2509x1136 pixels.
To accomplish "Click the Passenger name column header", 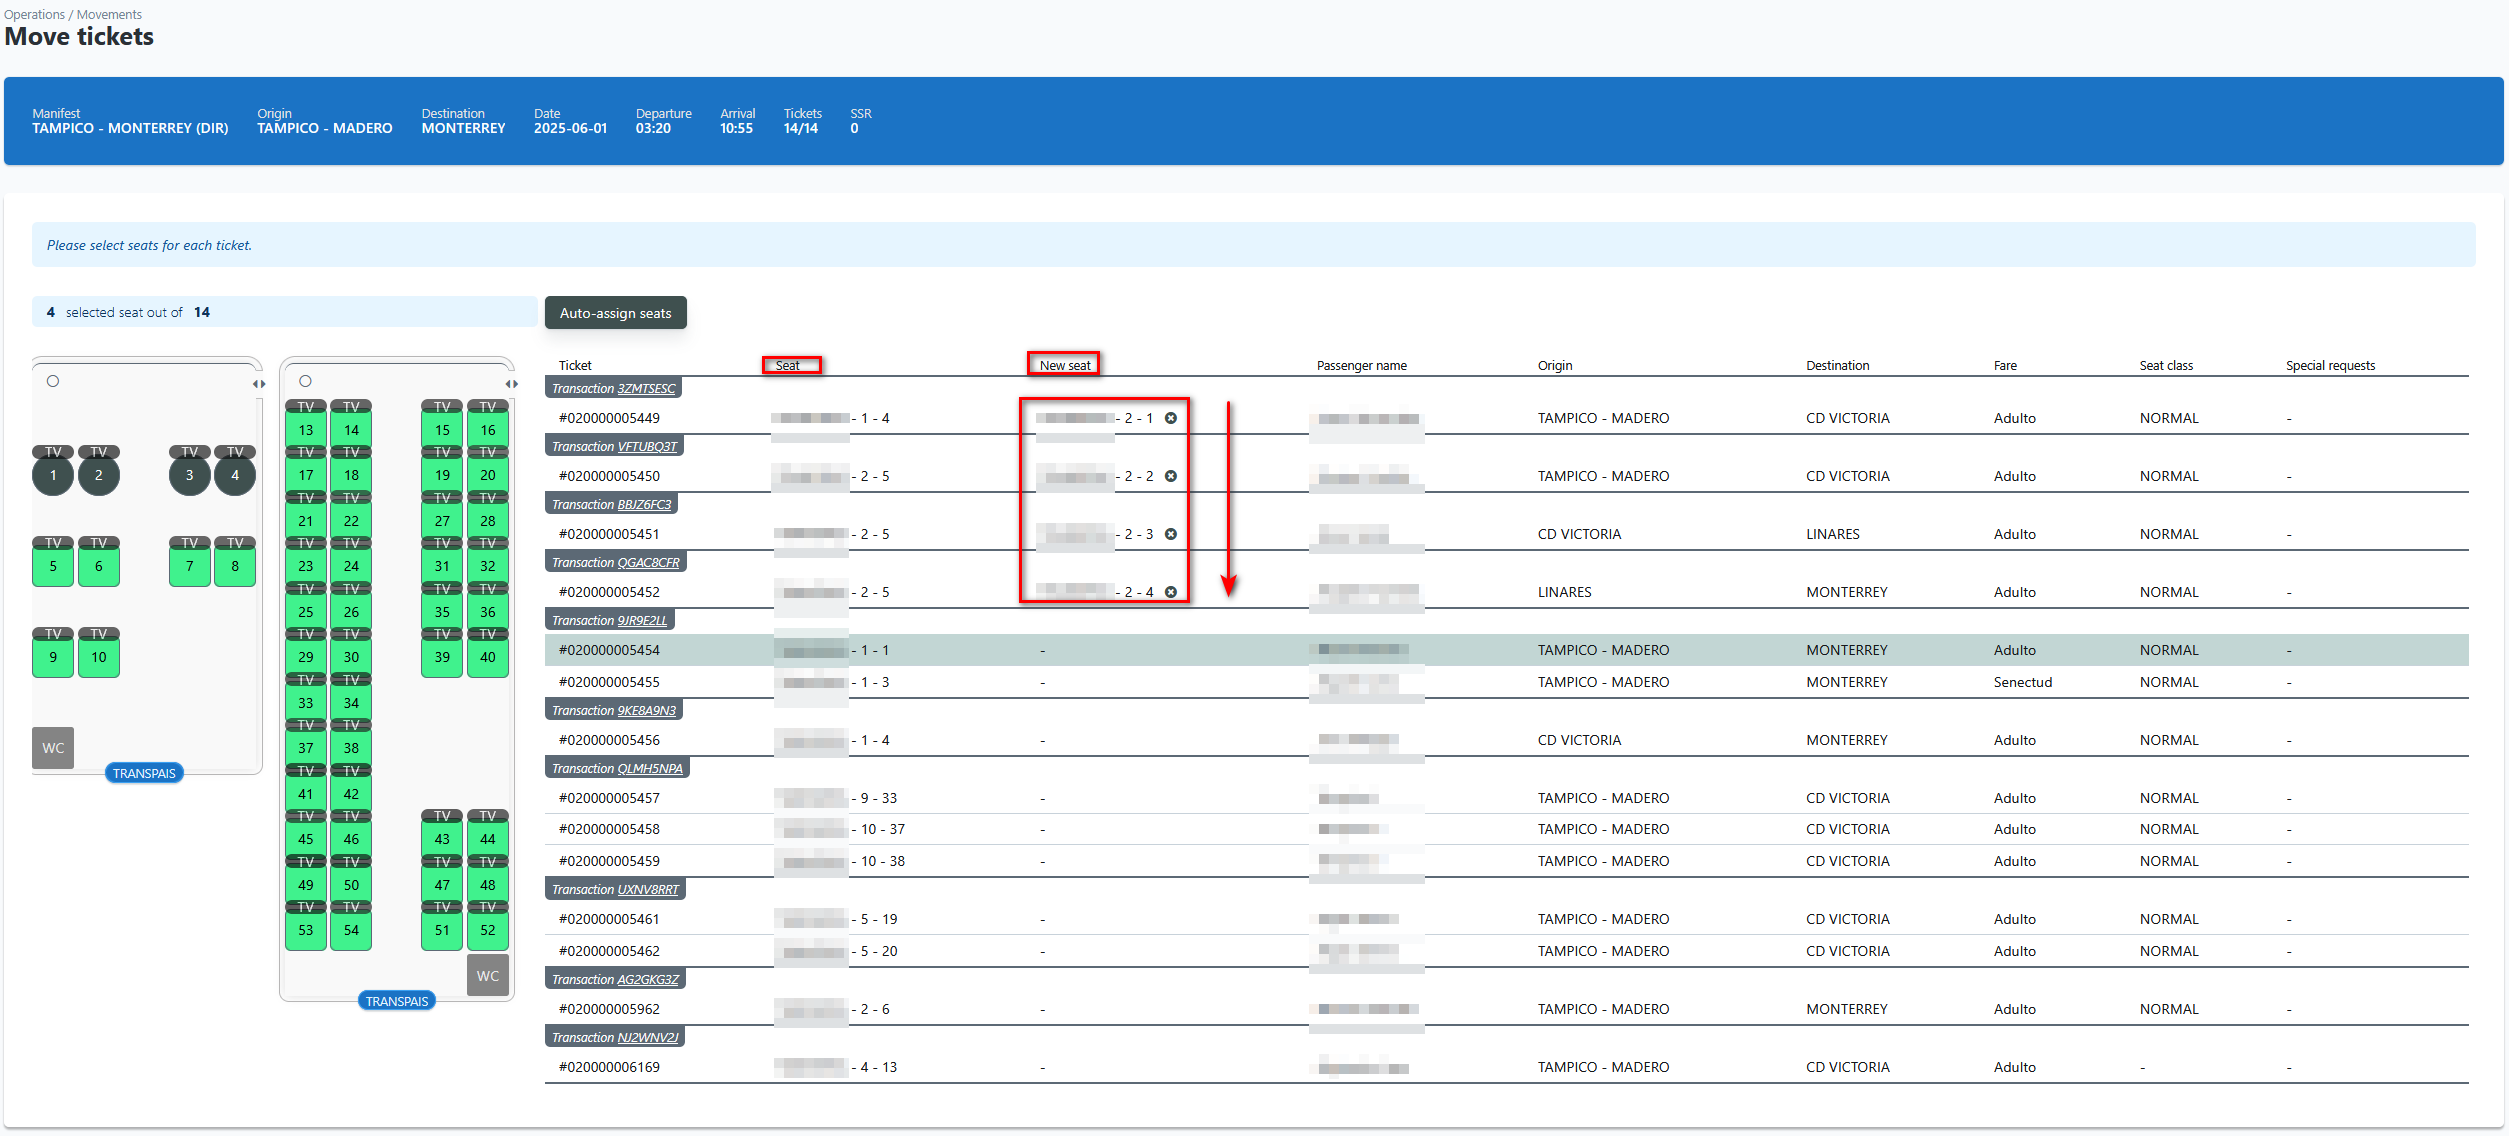I will point(1361,366).
